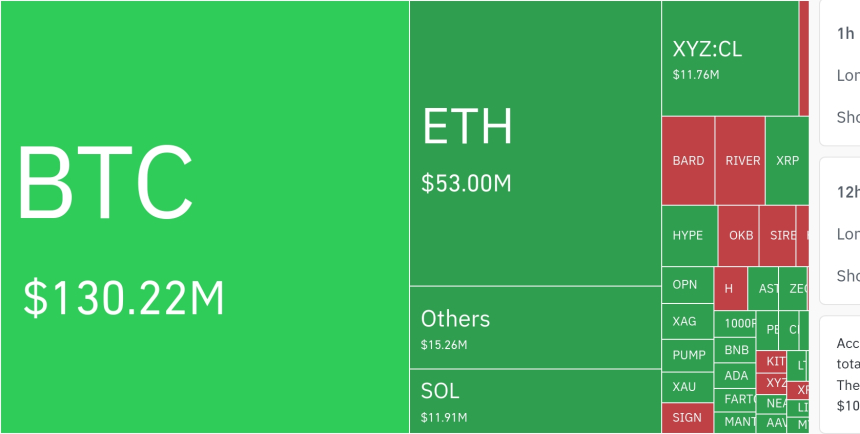Viewport: 860px width, 434px height.
Task: Click the red BARD tile
Action: pos(688,160)
